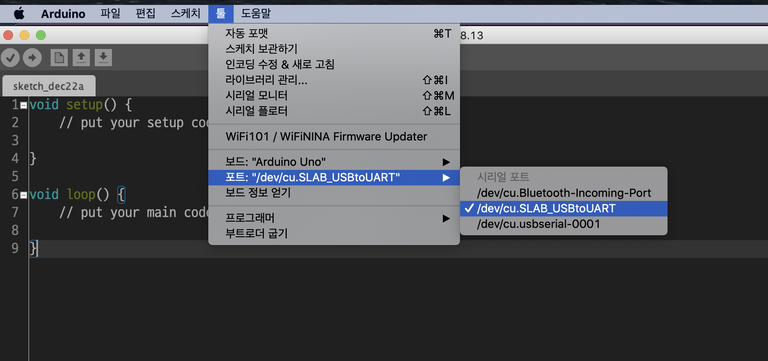Collapse the loop() function fold marker
The height and width of the screenshot is (361, 768).
coord(24,195)
